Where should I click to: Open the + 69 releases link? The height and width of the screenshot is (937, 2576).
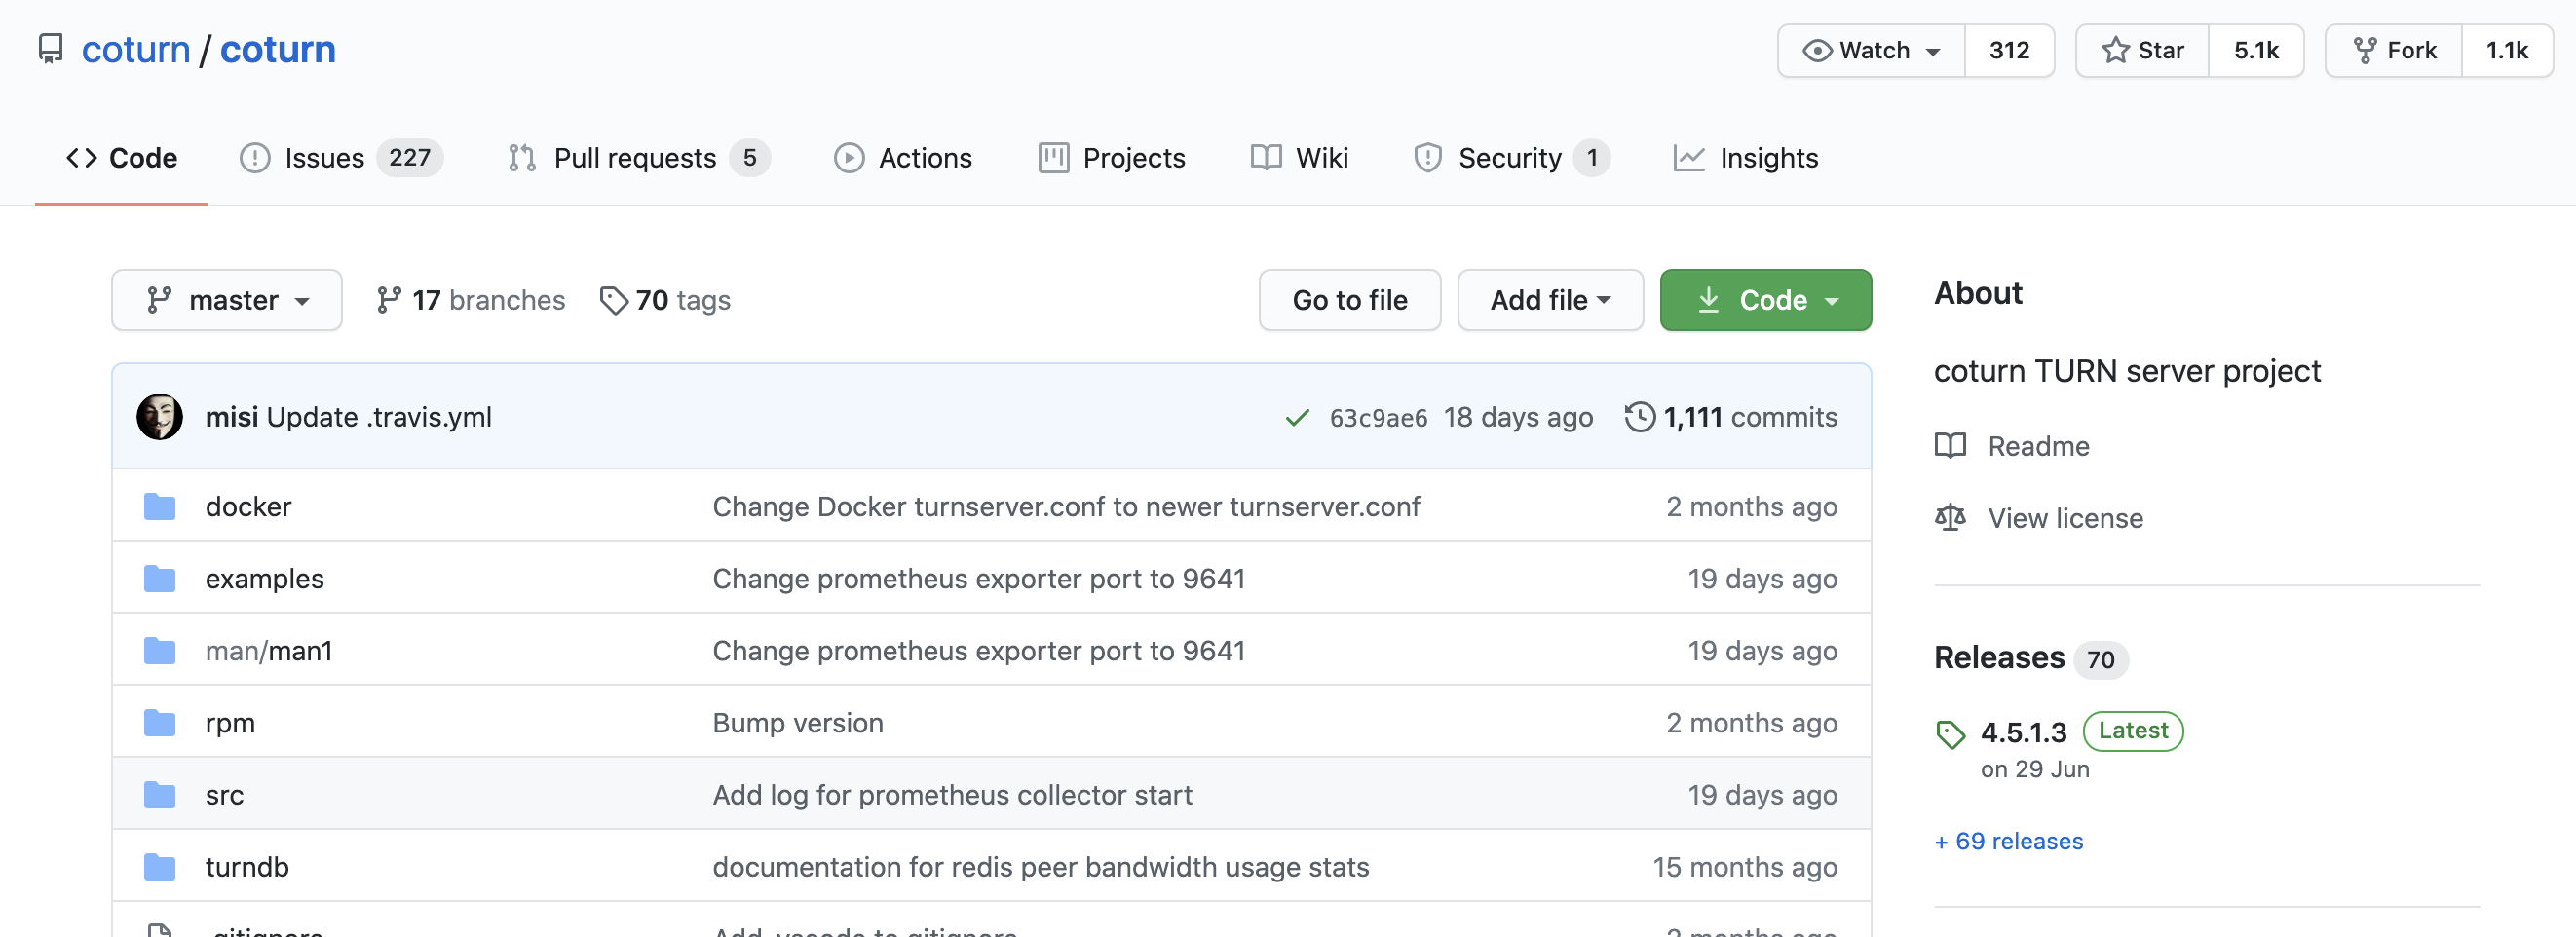[x=2008, y=841]
